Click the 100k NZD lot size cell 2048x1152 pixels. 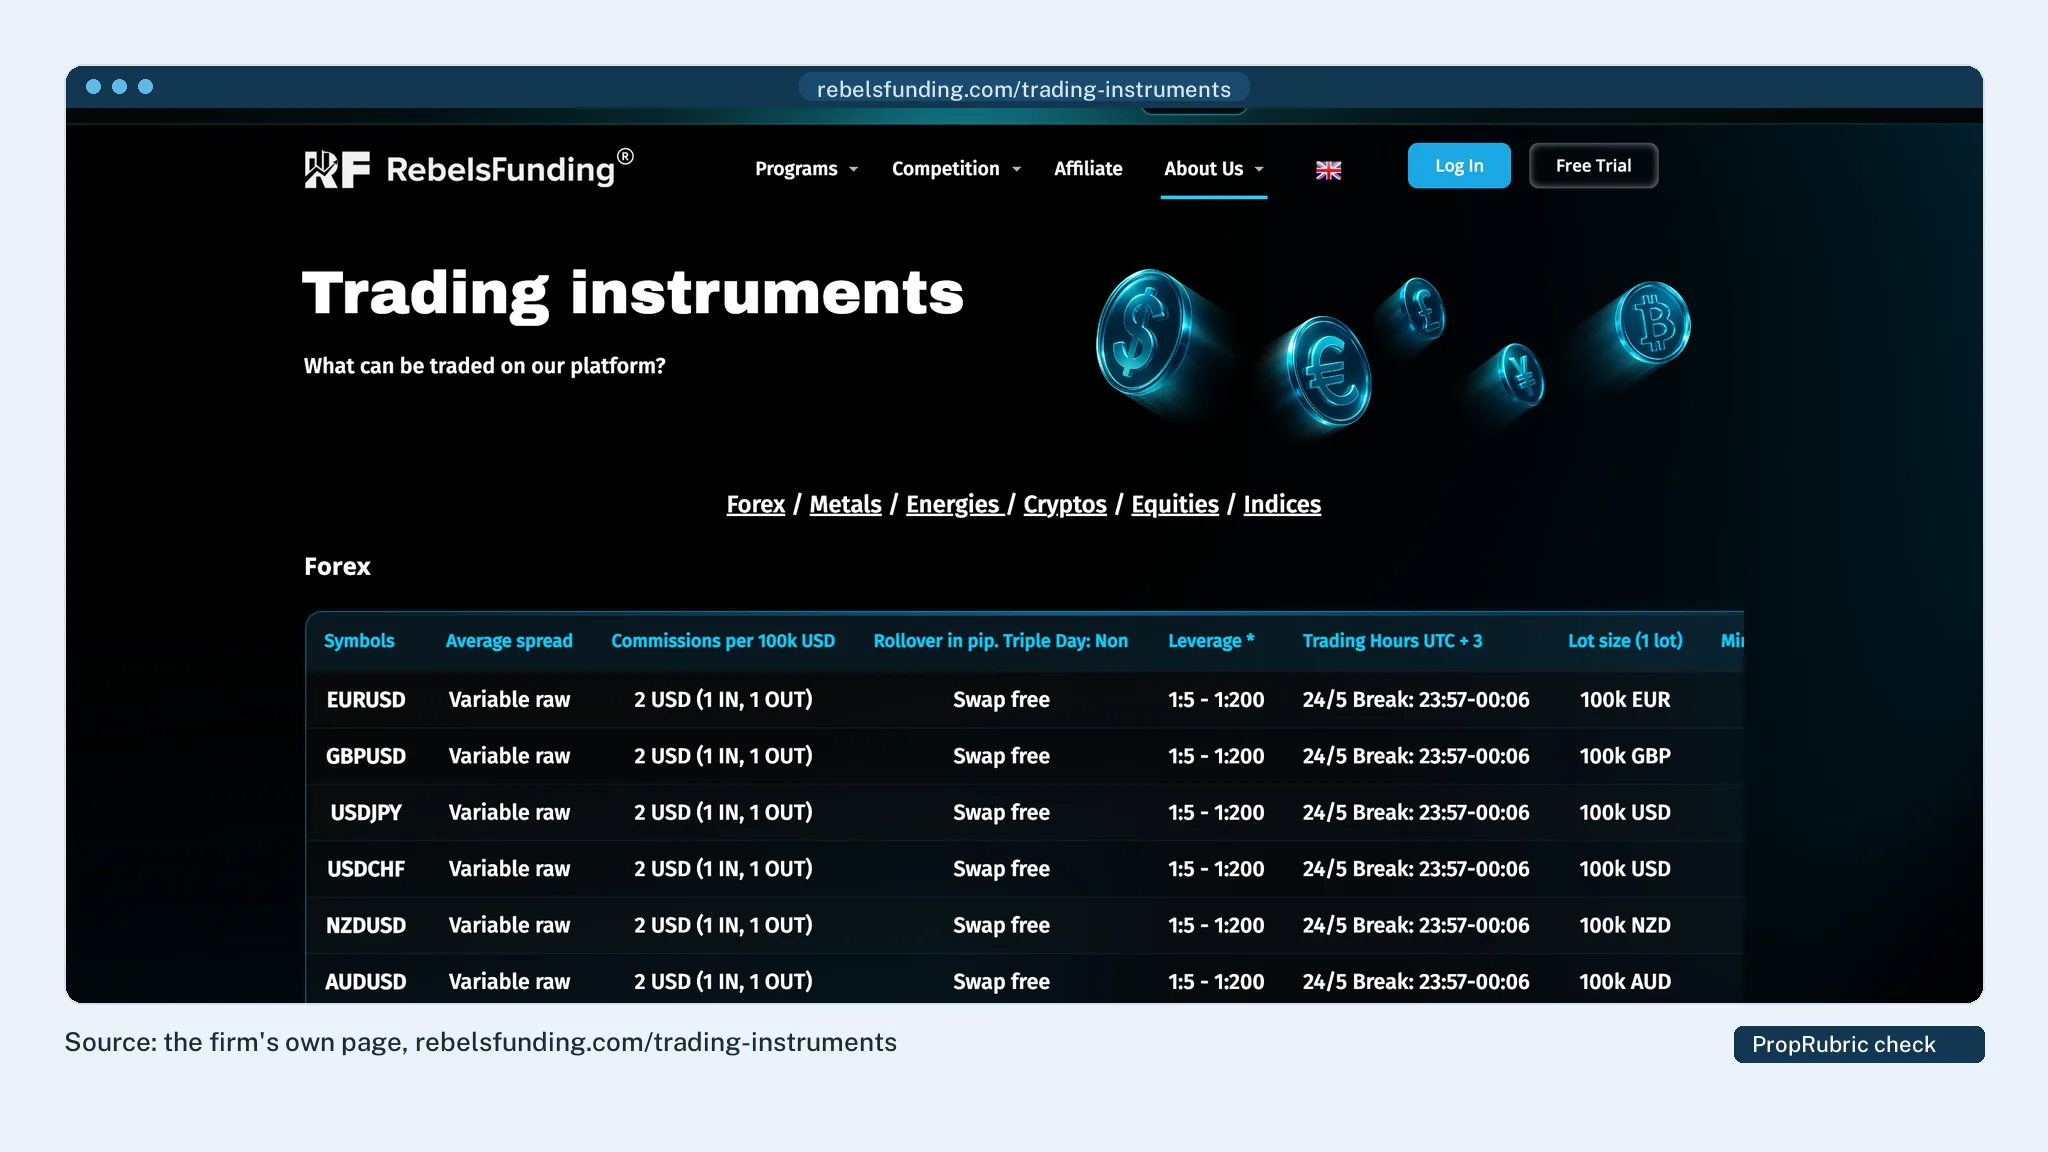pyautogui.click(x=1625, y=926)
